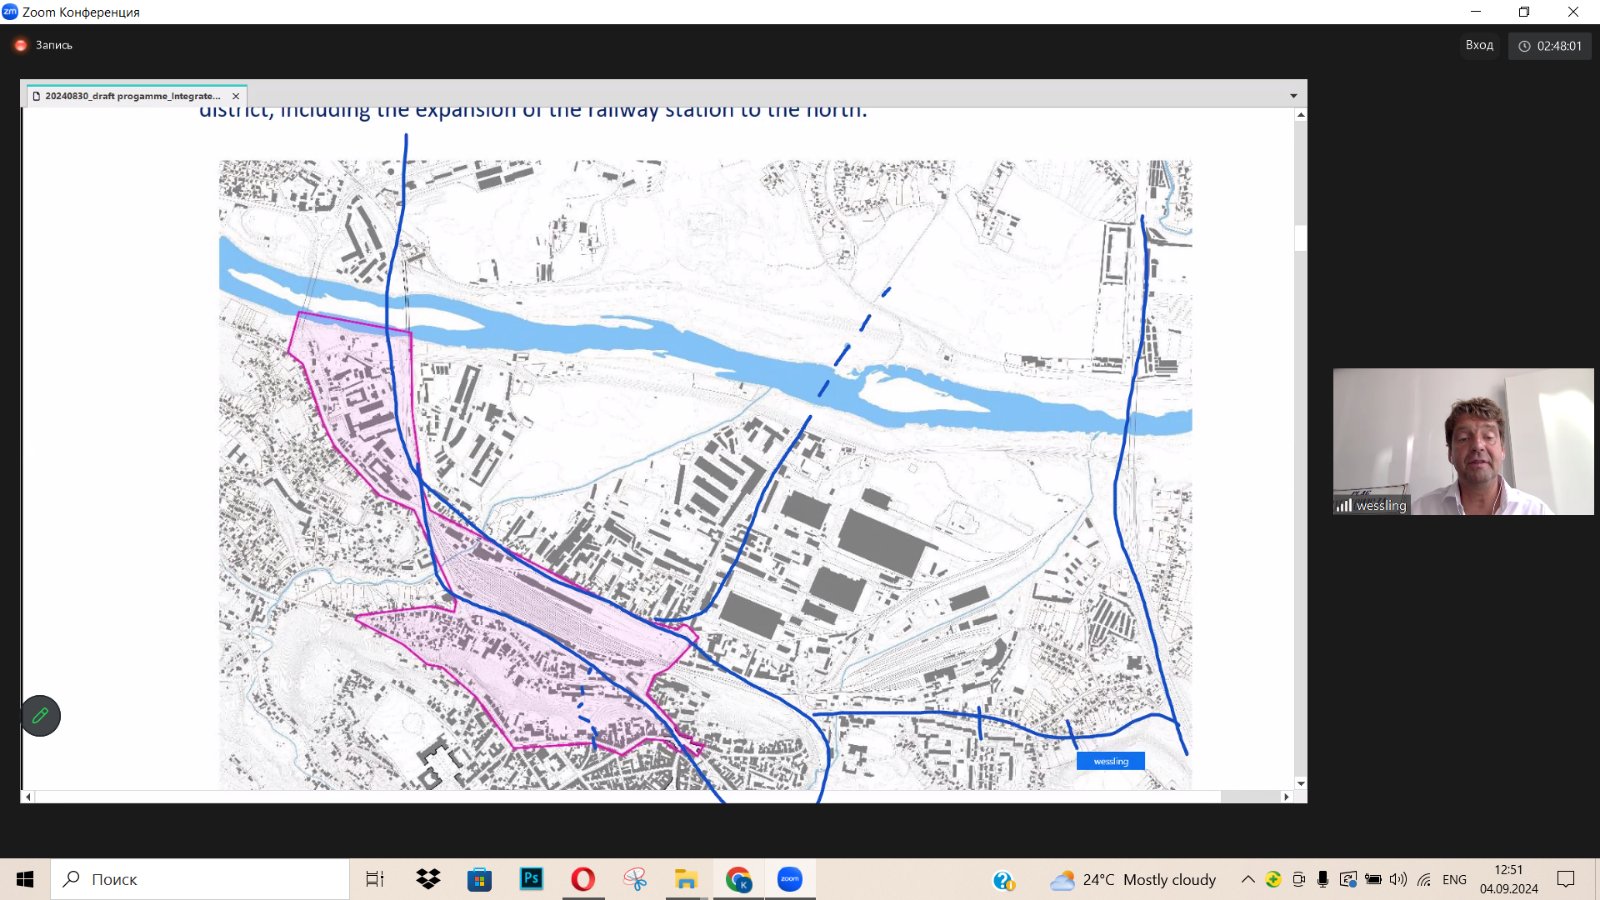Image resolution: width=1600 pixels, height=900 pixels.
Task: Click the 02:48:01 meeting timer button
Action: click(1550, 45)
